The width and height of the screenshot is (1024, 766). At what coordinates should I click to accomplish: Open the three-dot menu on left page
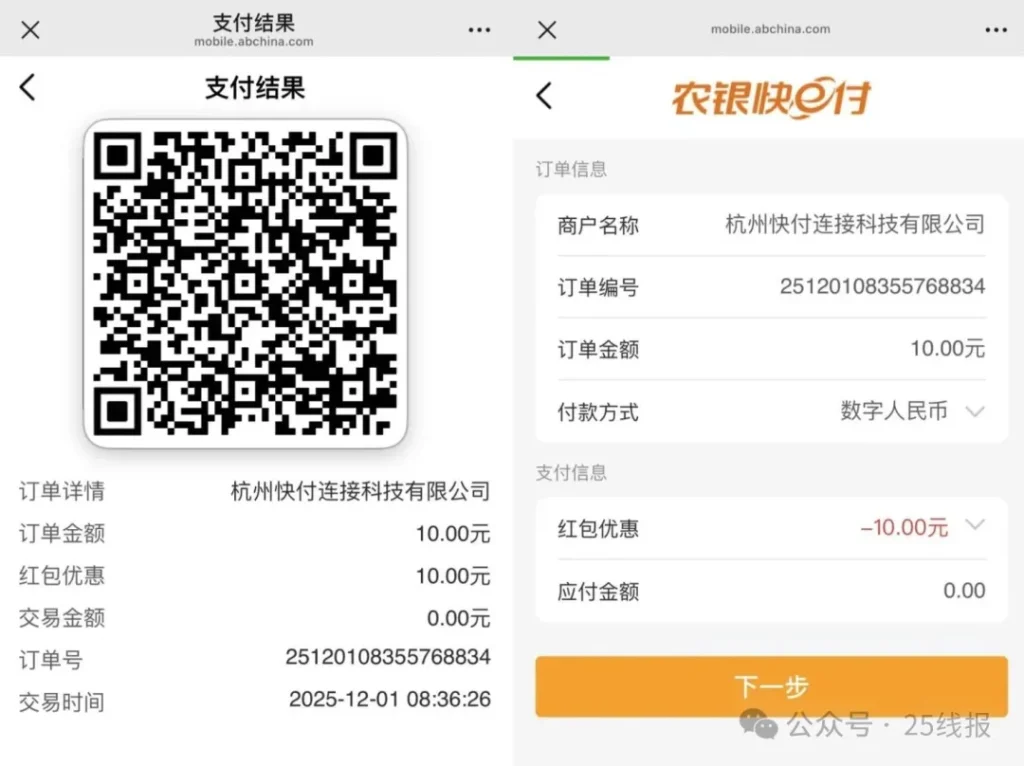click(x=479, y=30)
